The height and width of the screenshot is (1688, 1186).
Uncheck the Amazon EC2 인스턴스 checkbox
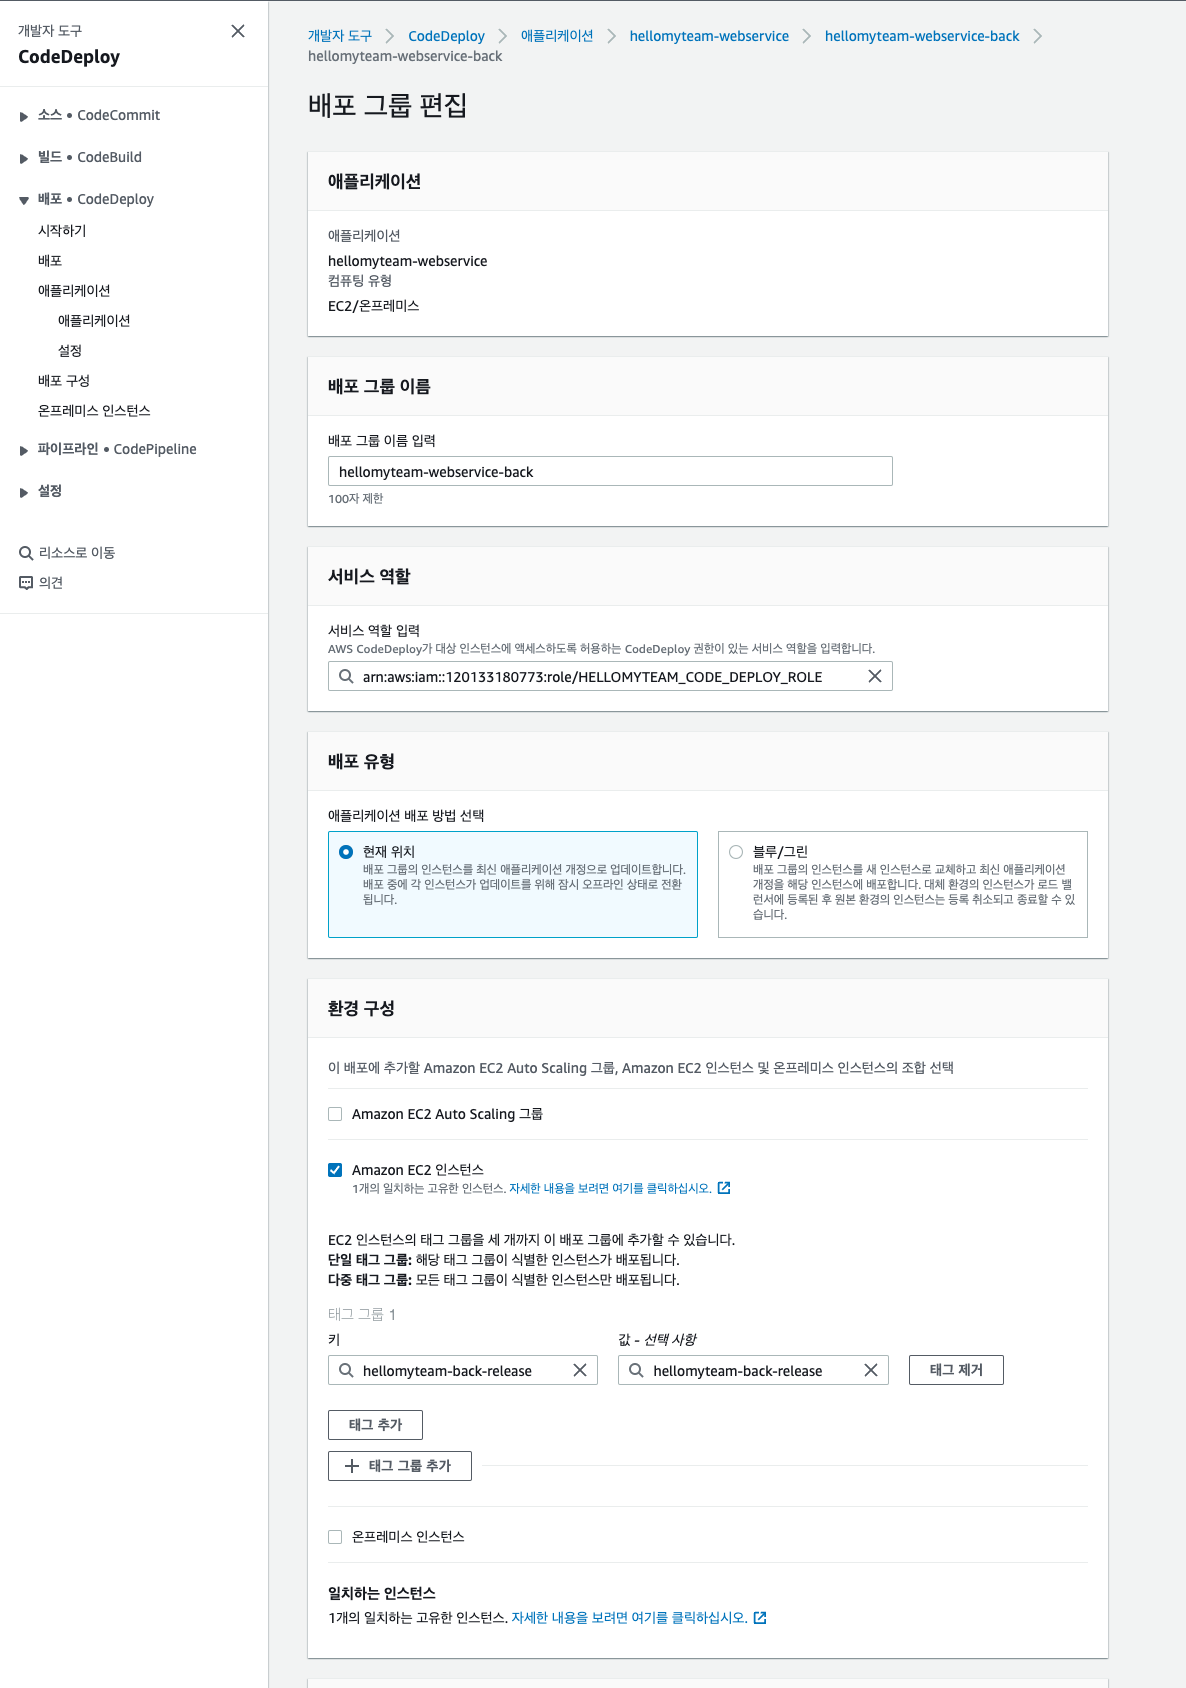335,1170
